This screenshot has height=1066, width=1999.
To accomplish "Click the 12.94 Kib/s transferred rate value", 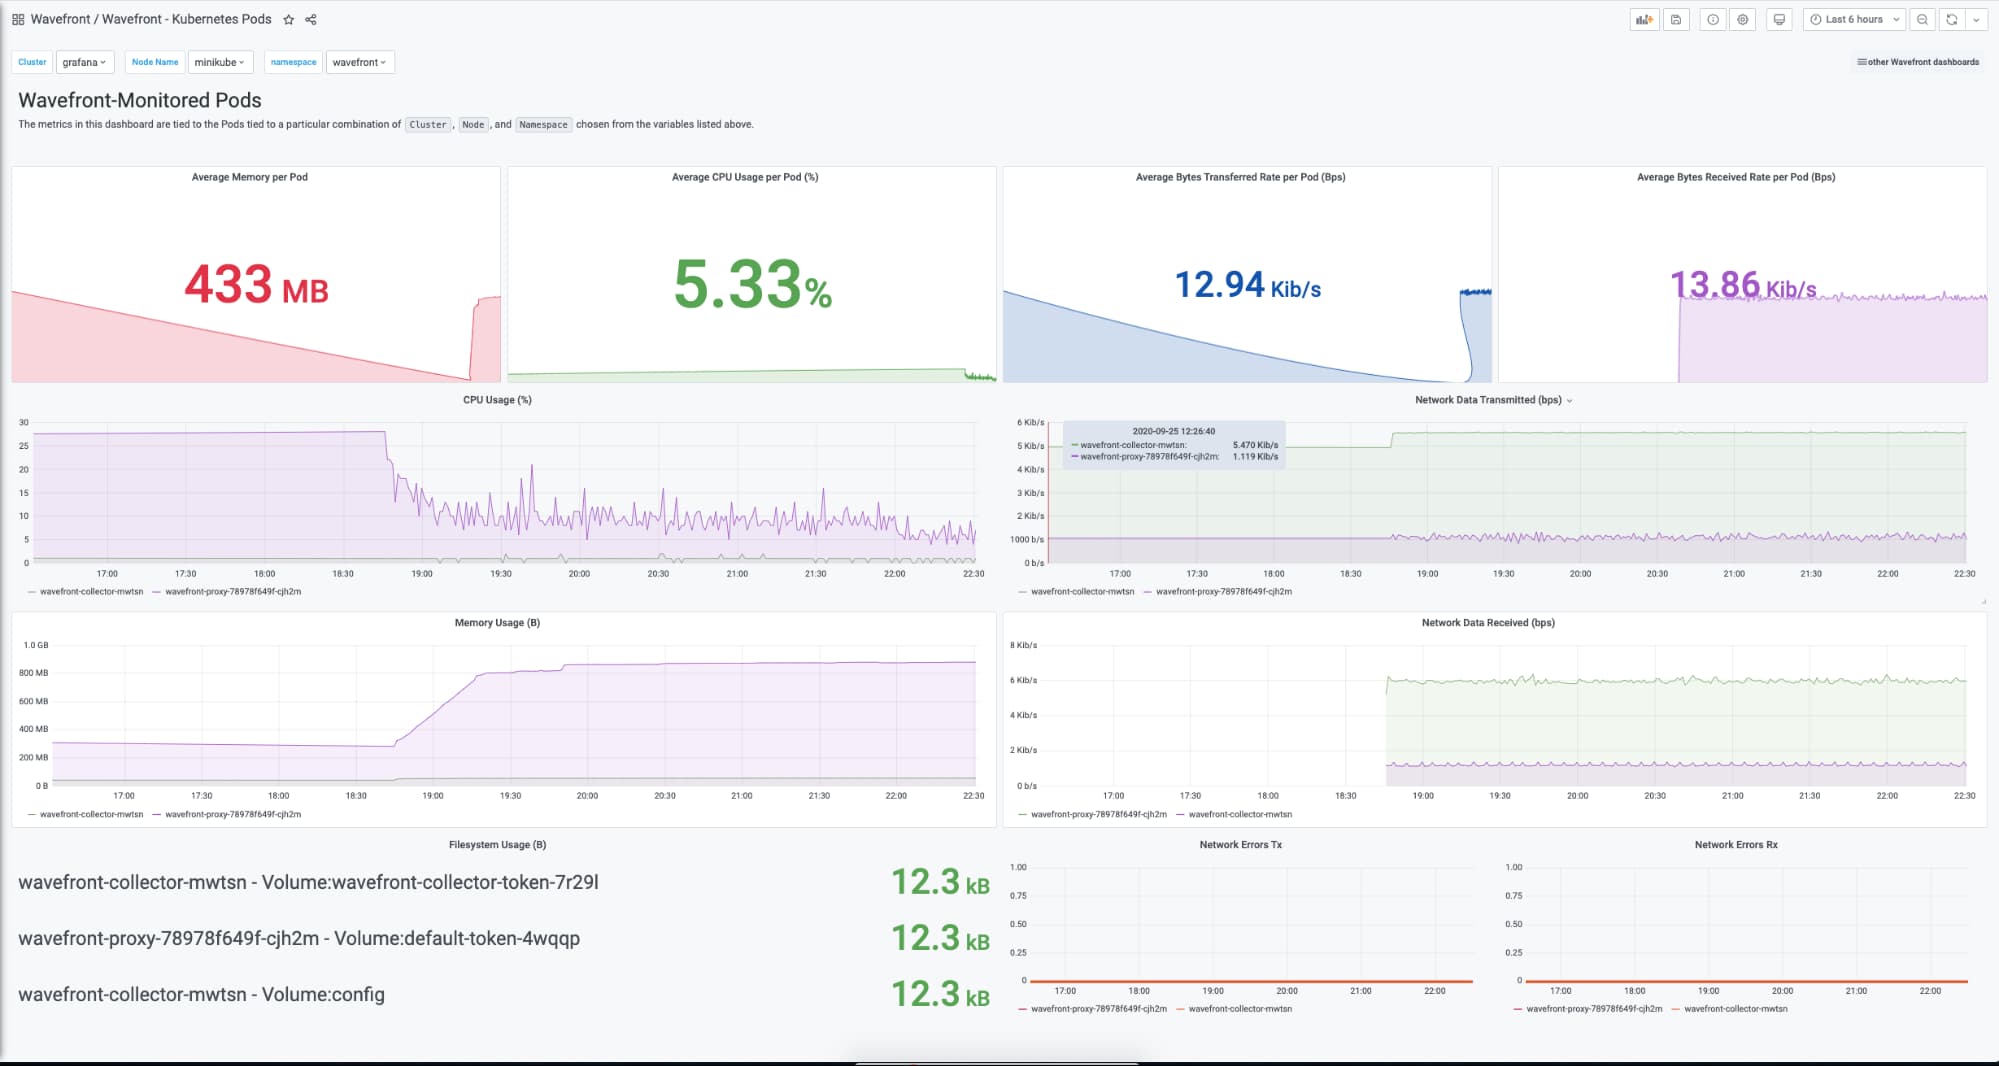I will 1248,285.
